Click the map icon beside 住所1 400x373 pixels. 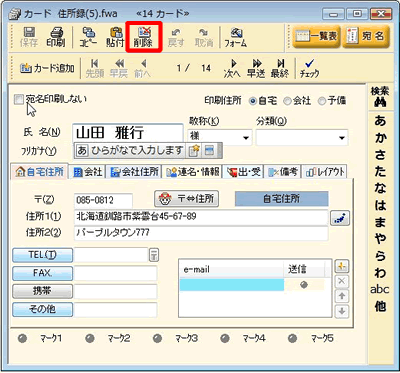point(340,218)
